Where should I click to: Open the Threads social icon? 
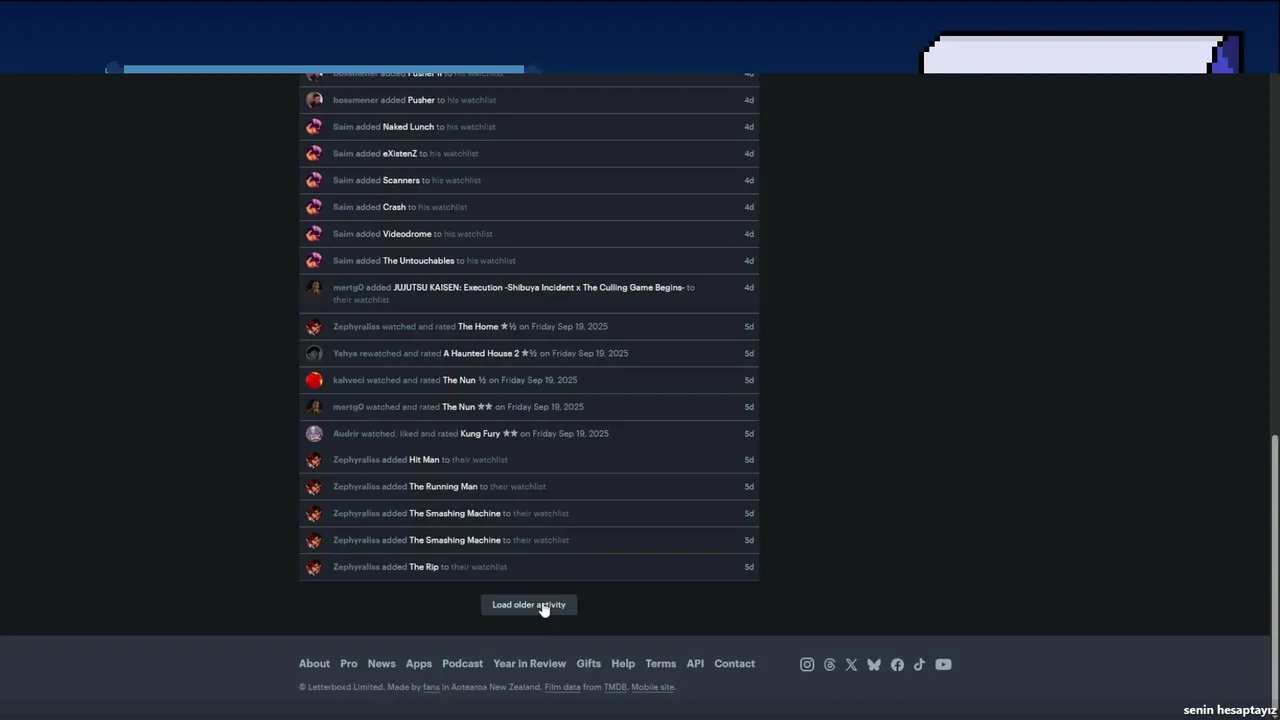[x=829, y=664]
